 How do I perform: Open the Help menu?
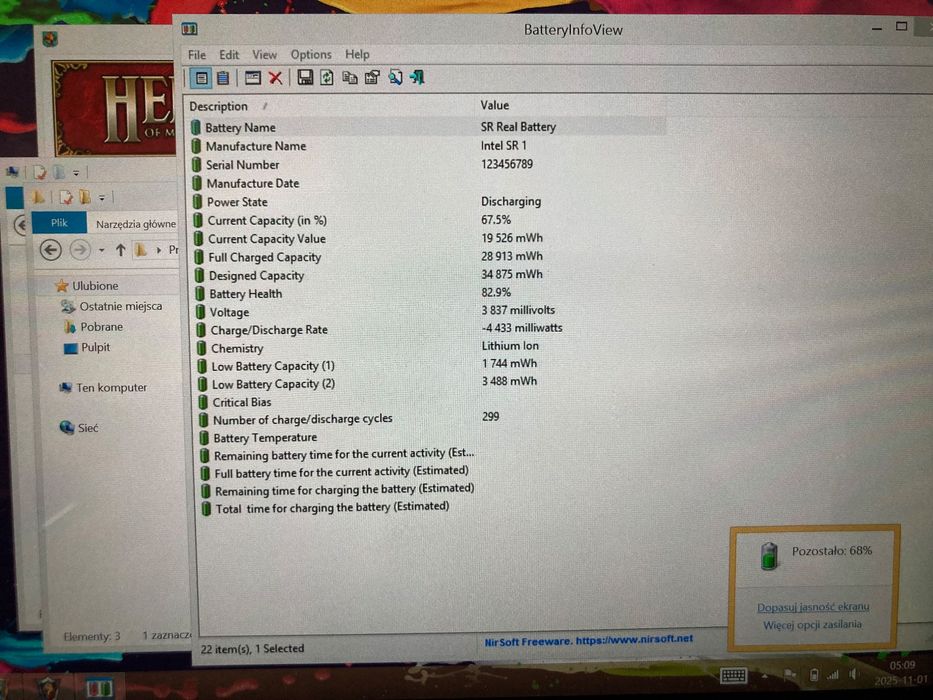357,55
